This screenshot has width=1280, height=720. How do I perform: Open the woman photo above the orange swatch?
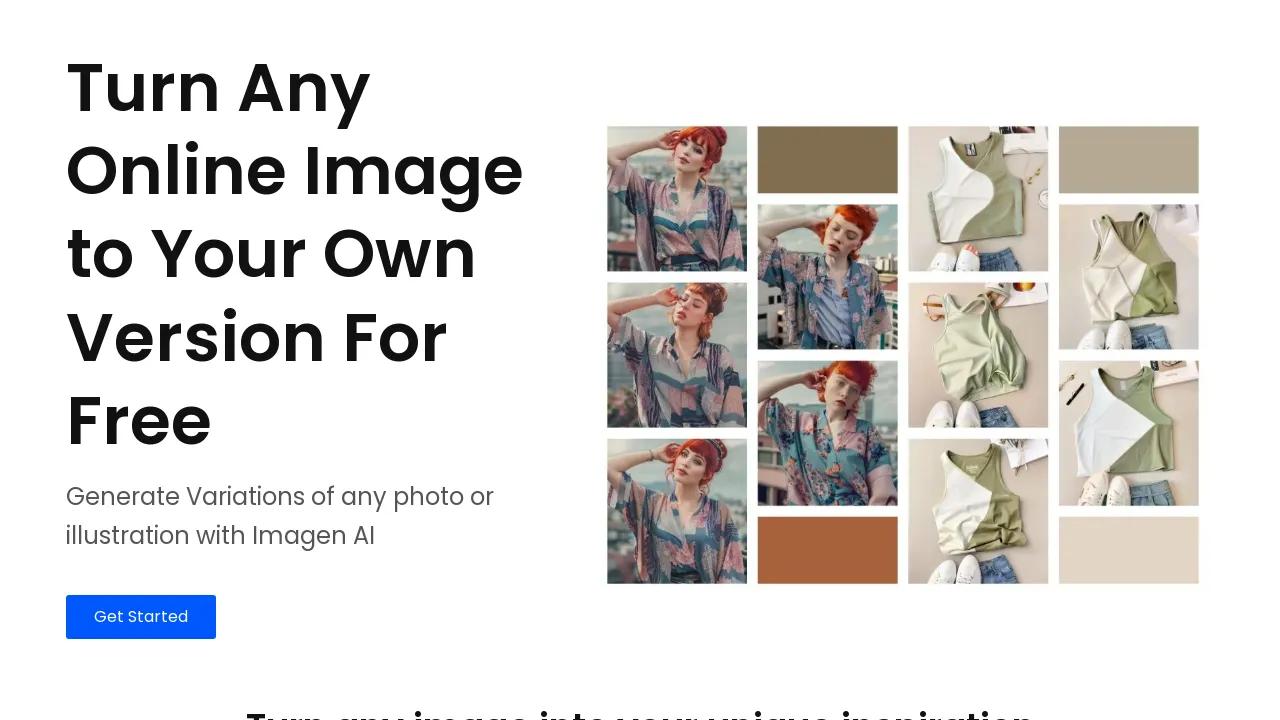827,433
